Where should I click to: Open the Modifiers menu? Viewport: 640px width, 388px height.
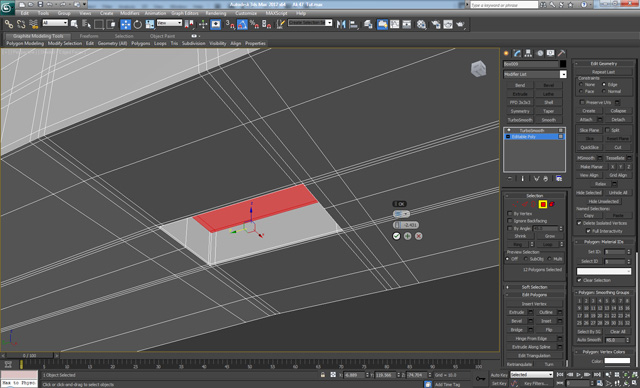(129, 13)
